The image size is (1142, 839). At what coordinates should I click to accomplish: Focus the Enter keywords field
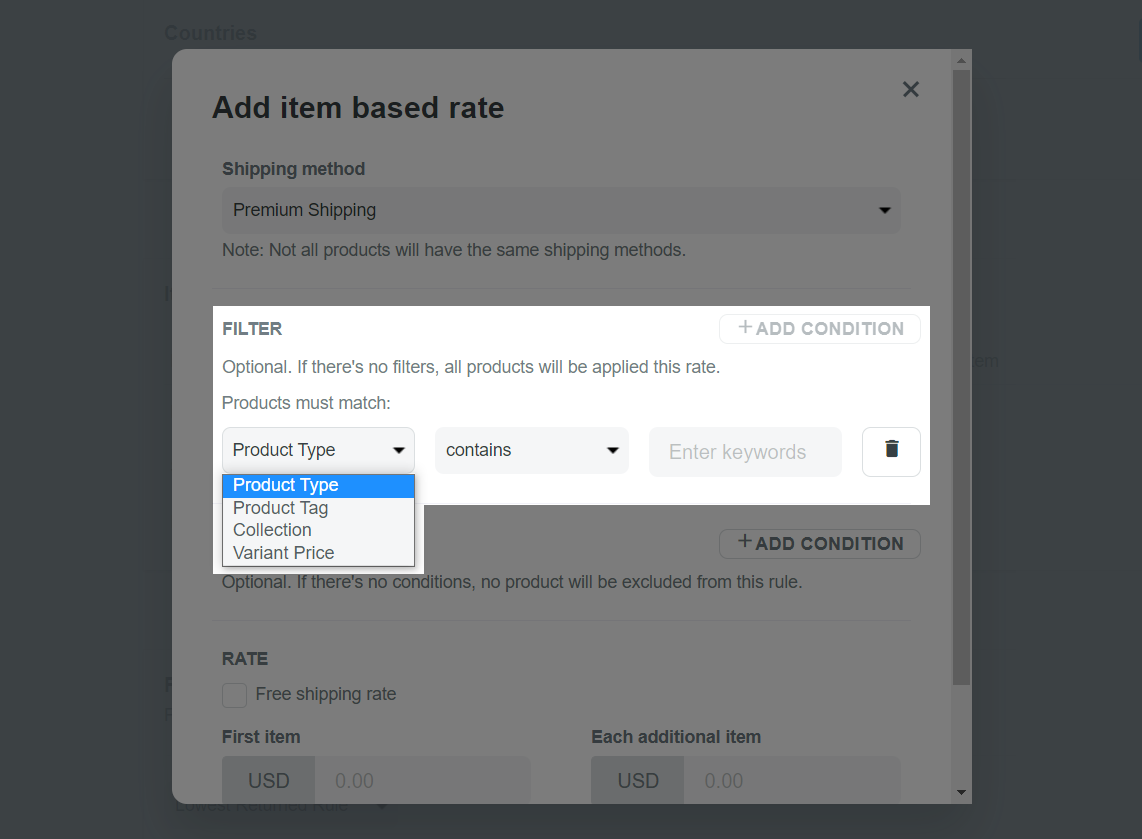745,452
